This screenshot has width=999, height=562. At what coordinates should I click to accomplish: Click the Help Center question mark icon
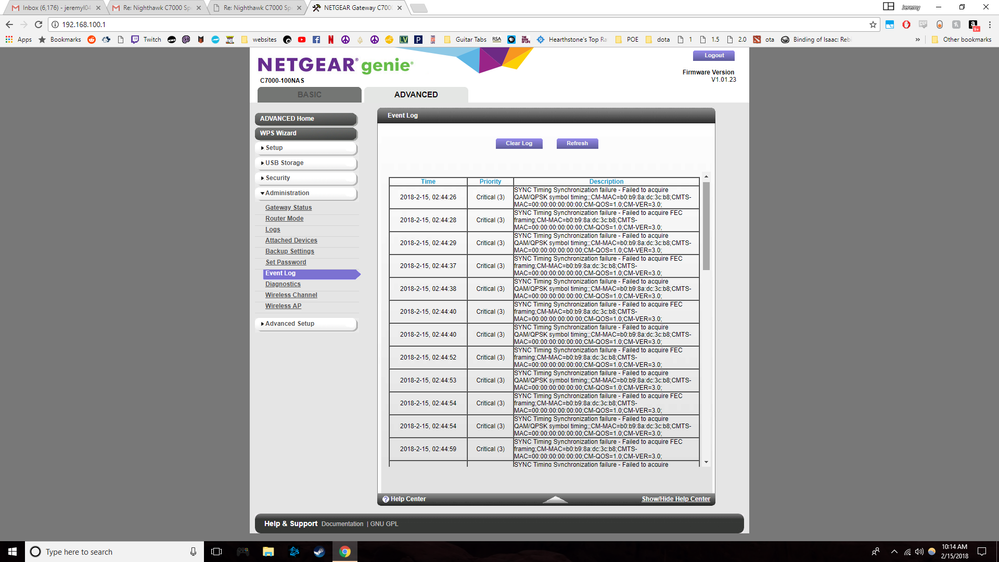click(x=386, y=499)
